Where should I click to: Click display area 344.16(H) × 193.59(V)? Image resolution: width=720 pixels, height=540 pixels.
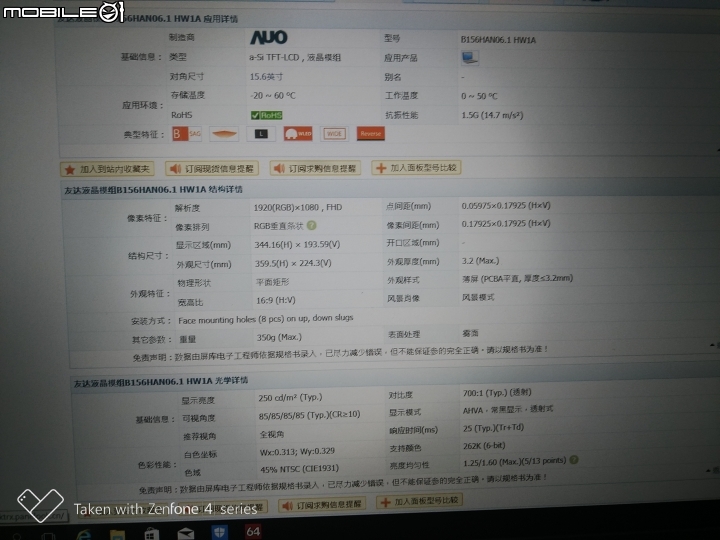click(x=297, y=245)
